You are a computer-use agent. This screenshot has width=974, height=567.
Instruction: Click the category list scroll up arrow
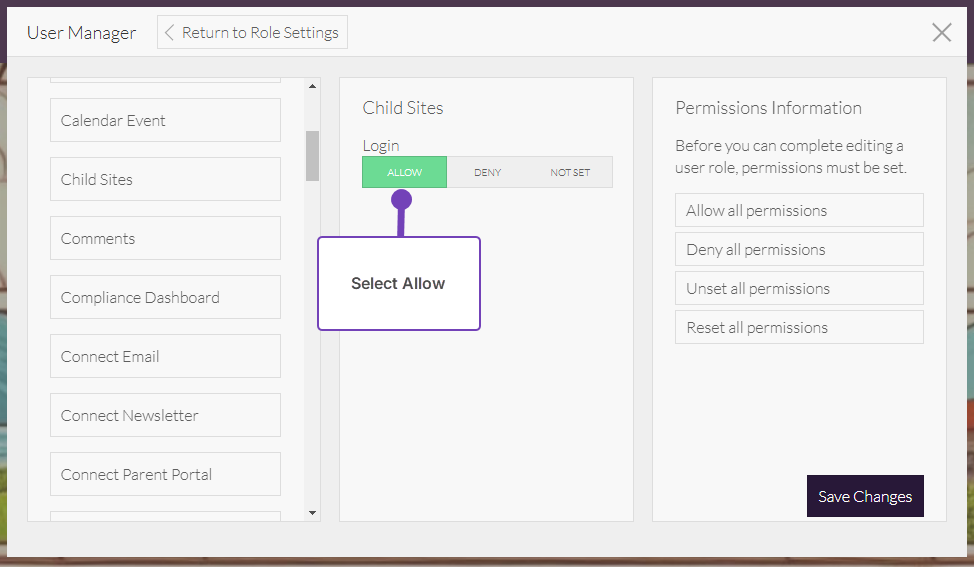pos(312,86)
